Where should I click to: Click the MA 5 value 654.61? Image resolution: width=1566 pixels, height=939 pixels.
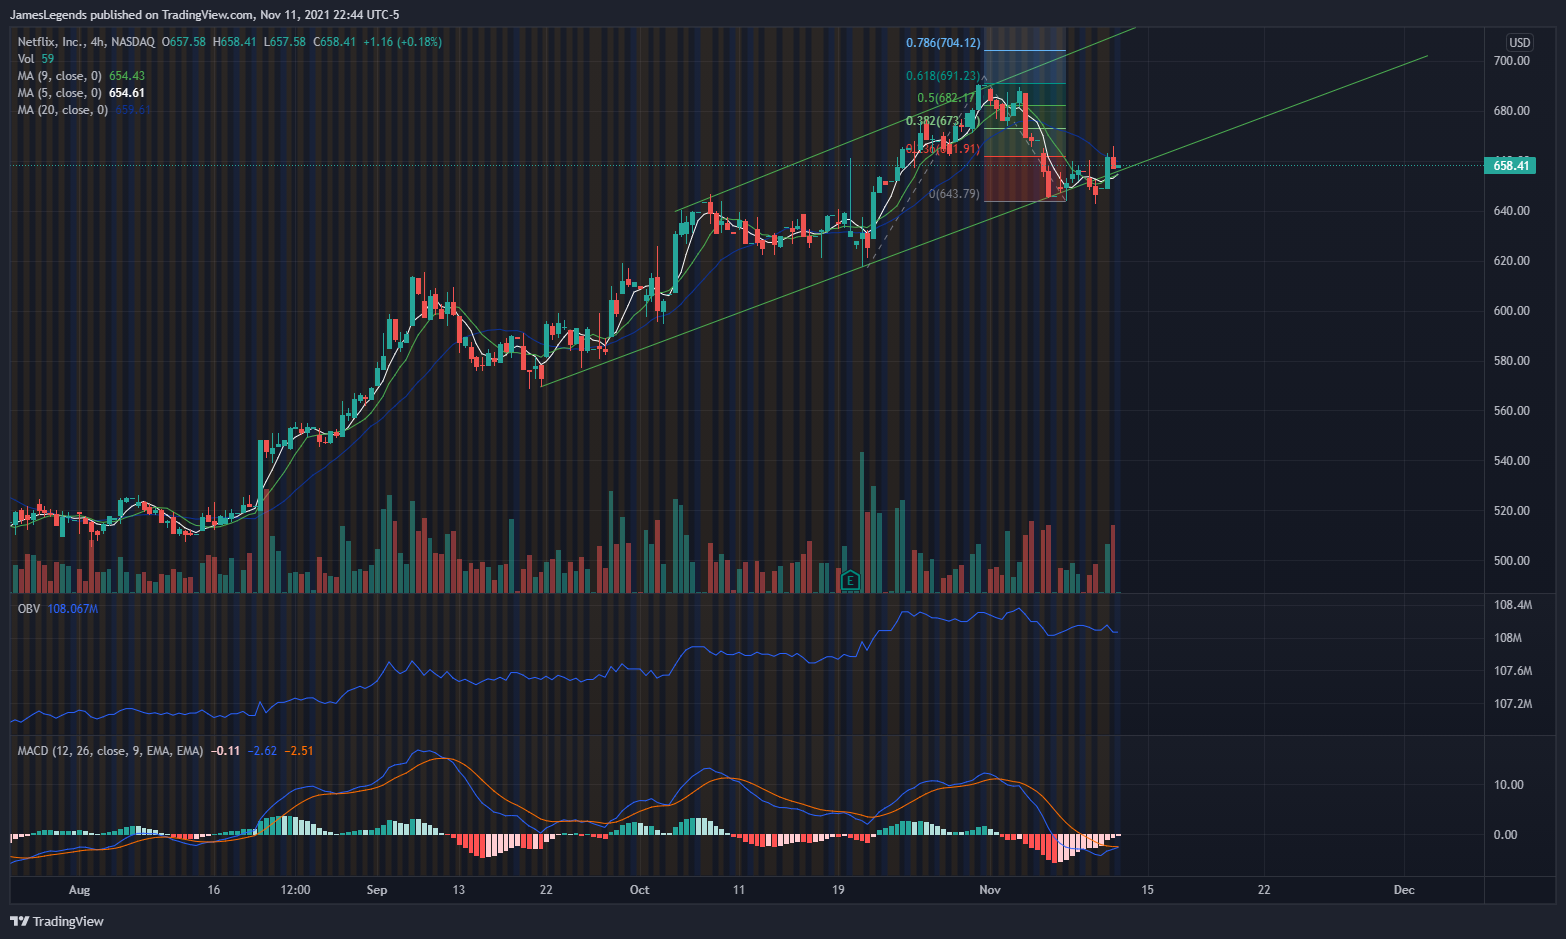pos(127,93)
